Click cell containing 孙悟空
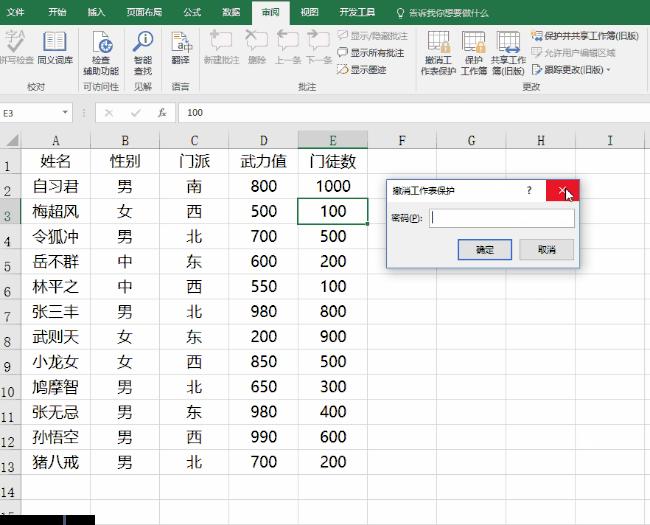The height and width of the screenshot is (525, 650). click(56, 437)
